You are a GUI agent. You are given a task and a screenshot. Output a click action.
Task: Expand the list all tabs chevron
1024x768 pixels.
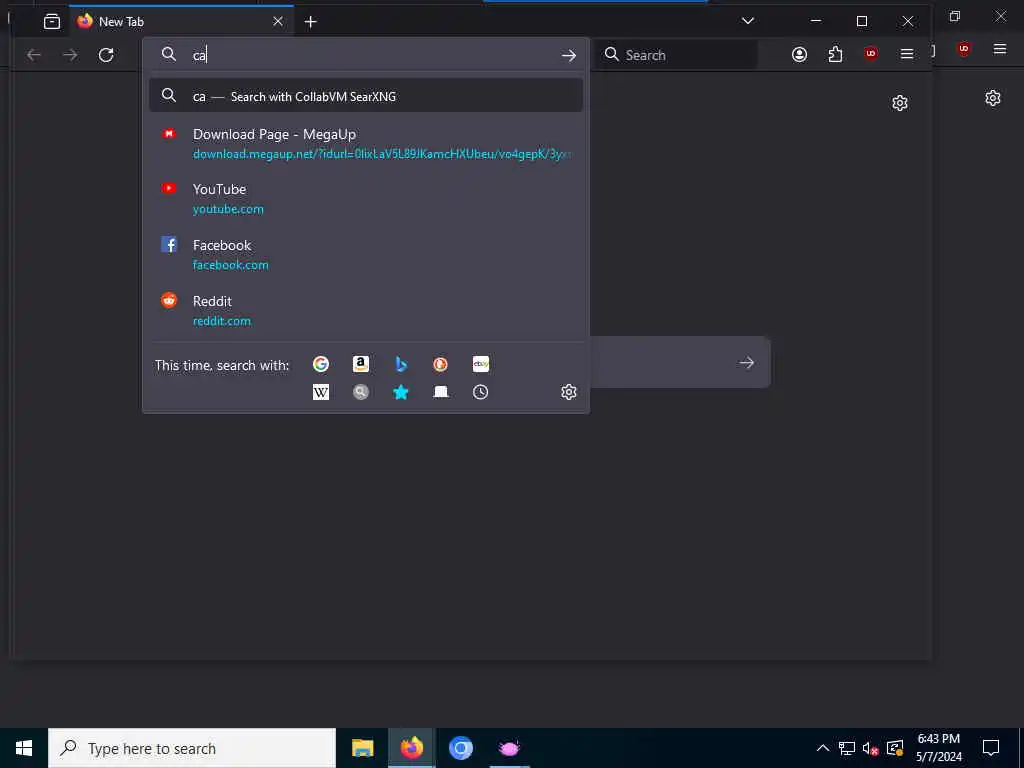pos(748,21)
